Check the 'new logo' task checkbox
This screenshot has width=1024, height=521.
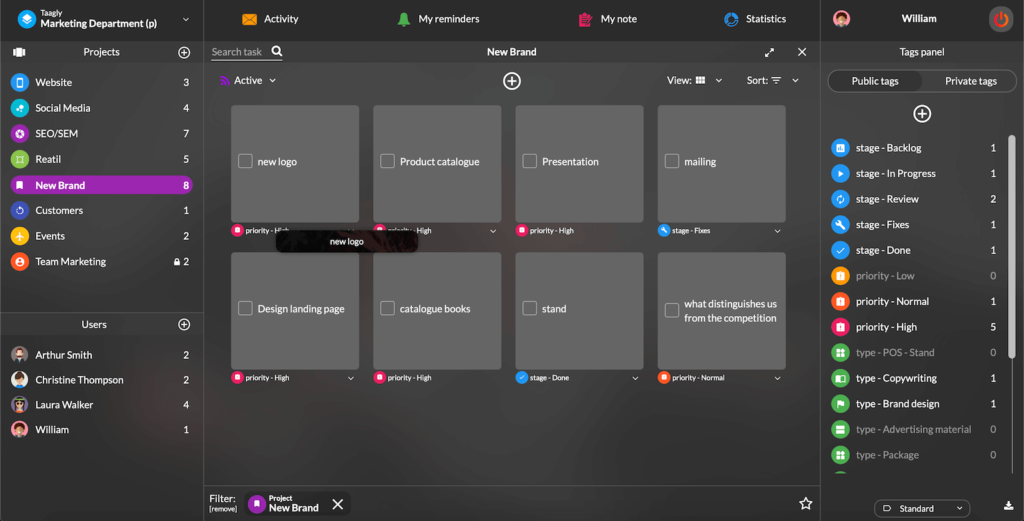245,161
